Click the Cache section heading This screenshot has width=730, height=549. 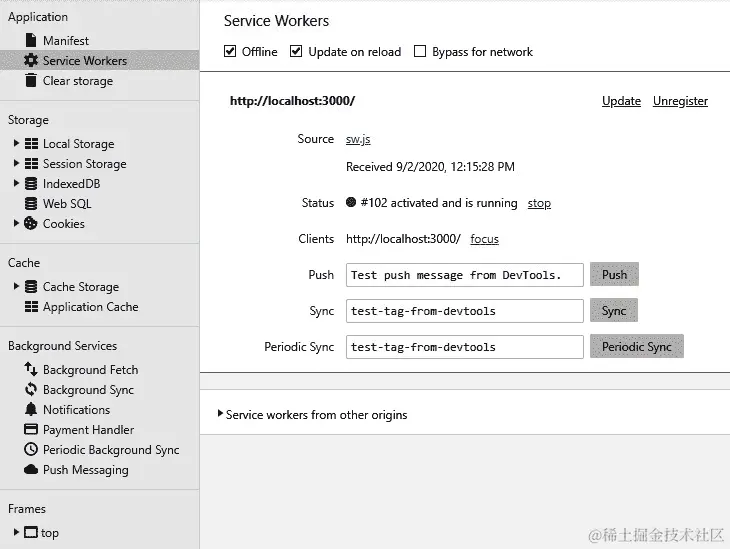click(24, 263)
